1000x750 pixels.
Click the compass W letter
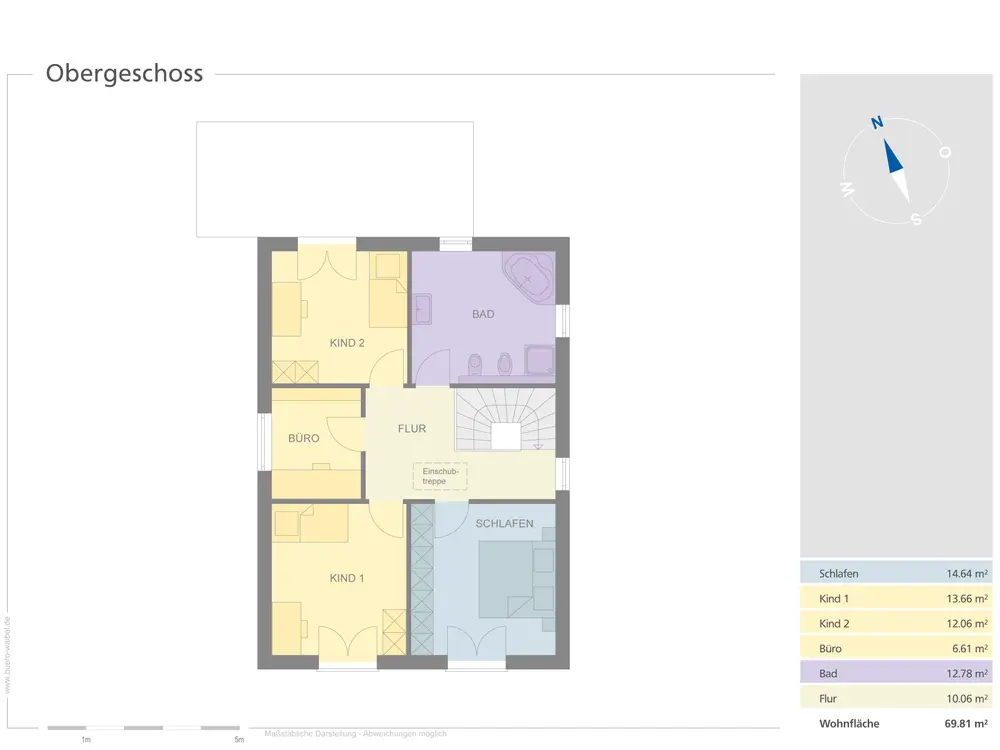click(847, 189)
